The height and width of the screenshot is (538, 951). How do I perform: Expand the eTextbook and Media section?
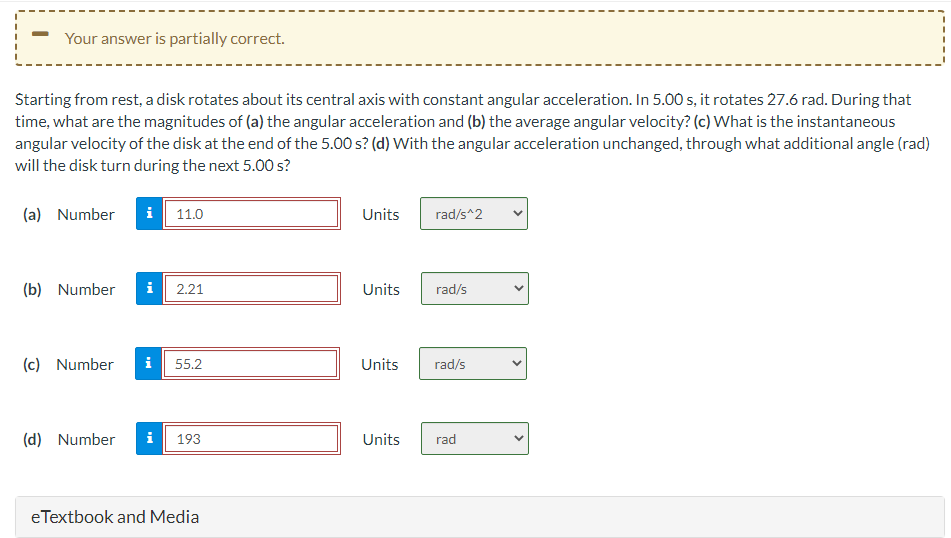click(479, 517)
